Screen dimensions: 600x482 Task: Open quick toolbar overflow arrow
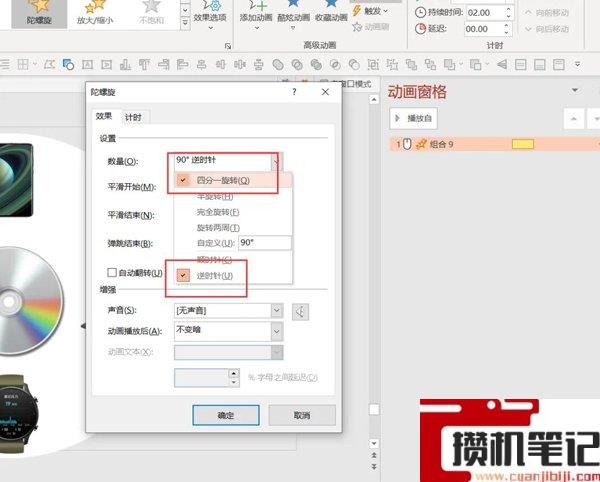pyautogui.click(x=577, y=64)
